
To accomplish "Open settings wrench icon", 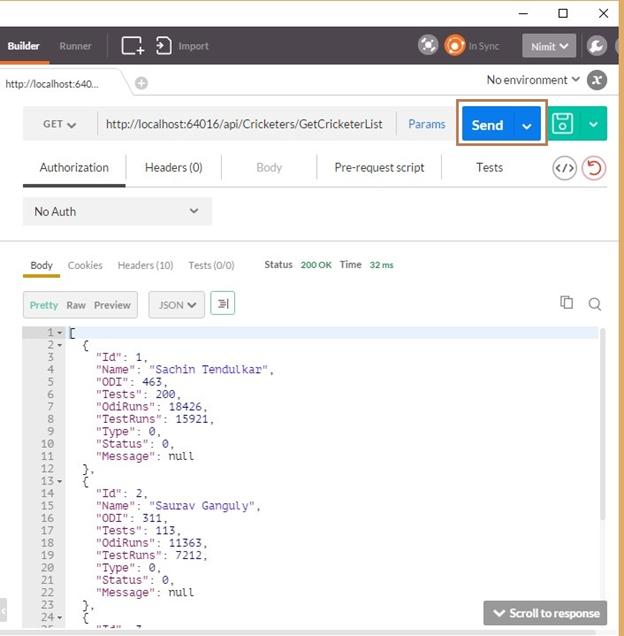I will click(x=596, y=46).
